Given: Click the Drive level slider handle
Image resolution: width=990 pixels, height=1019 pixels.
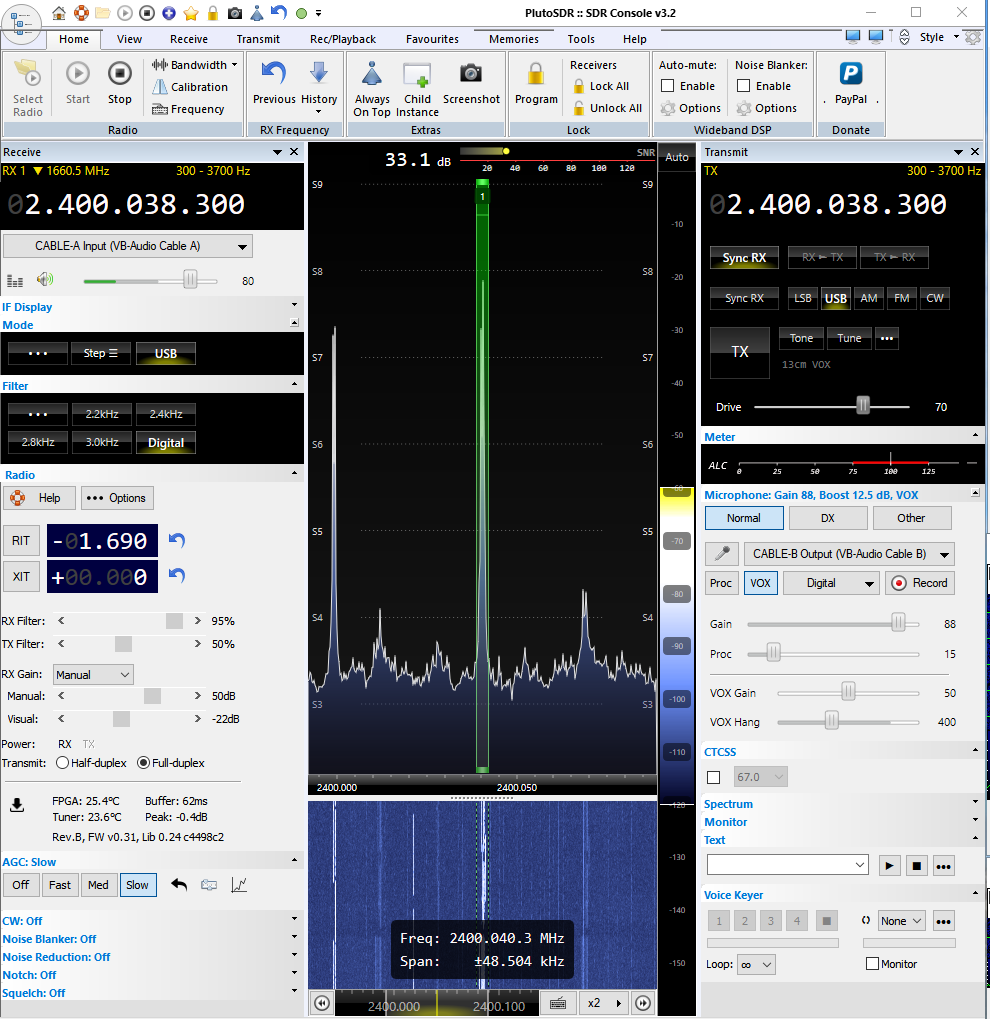Looking at the screenshot, I should [x=862, y=406].
